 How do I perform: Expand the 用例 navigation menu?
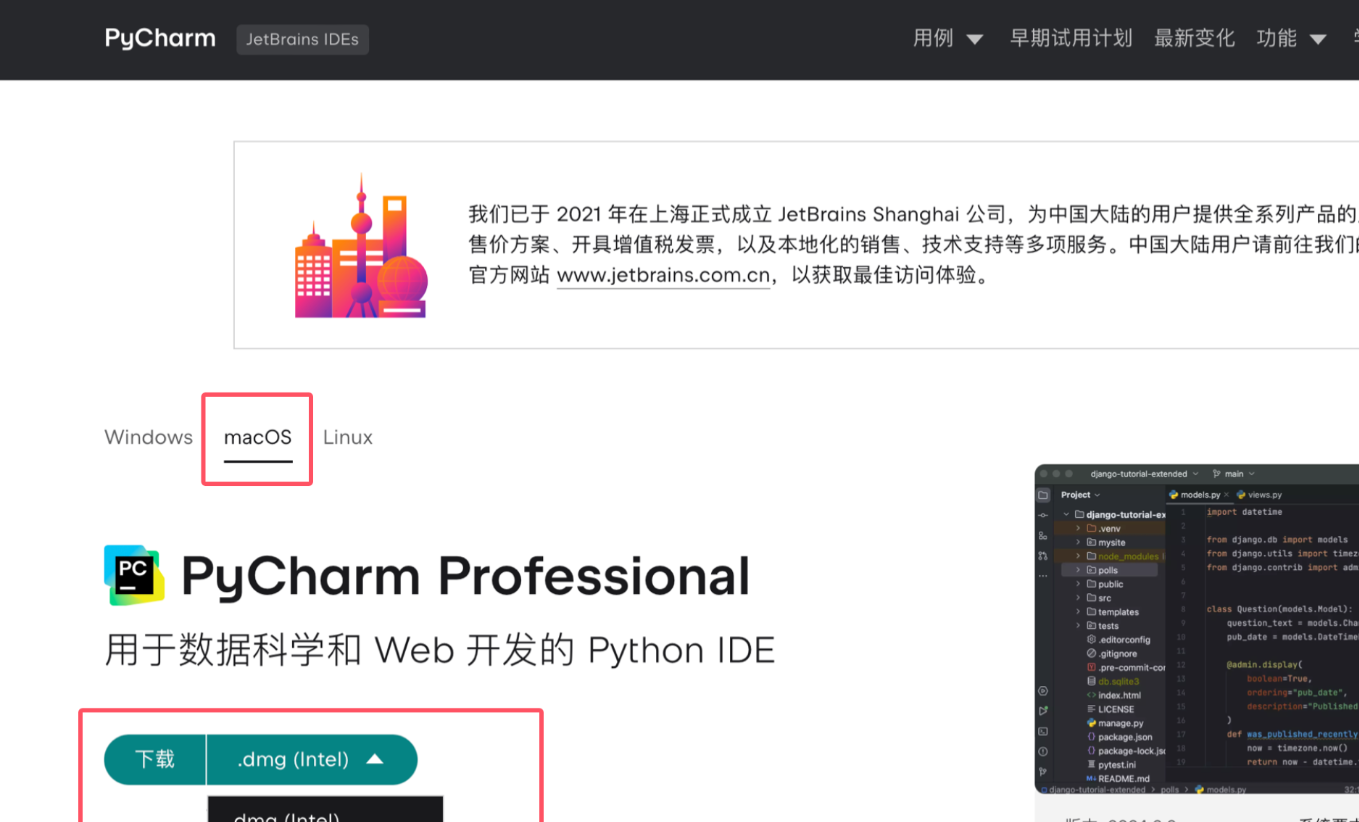point(948,38)
